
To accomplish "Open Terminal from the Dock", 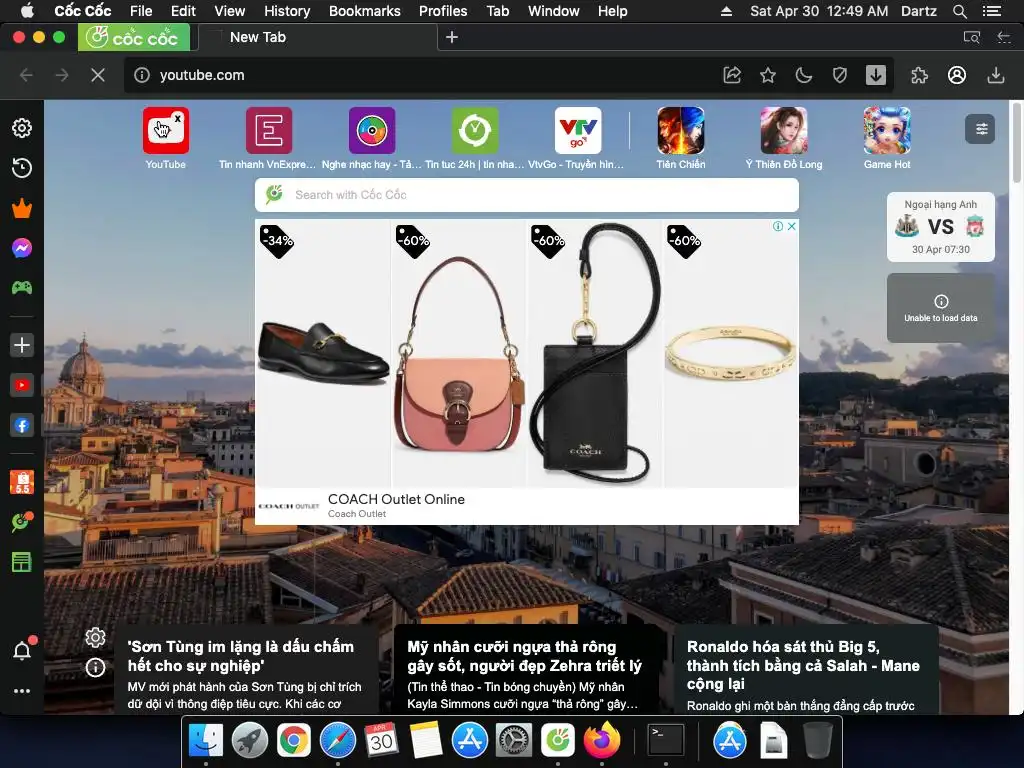I will pos(665,740).
